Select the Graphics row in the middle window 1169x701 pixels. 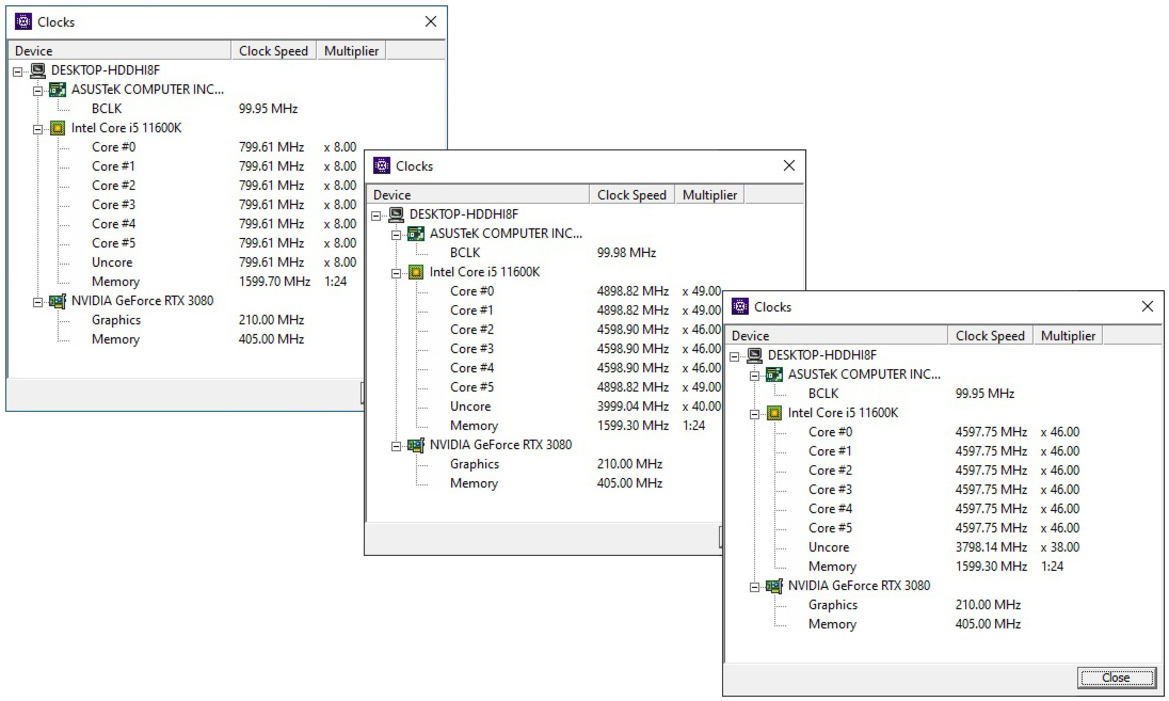555,464
